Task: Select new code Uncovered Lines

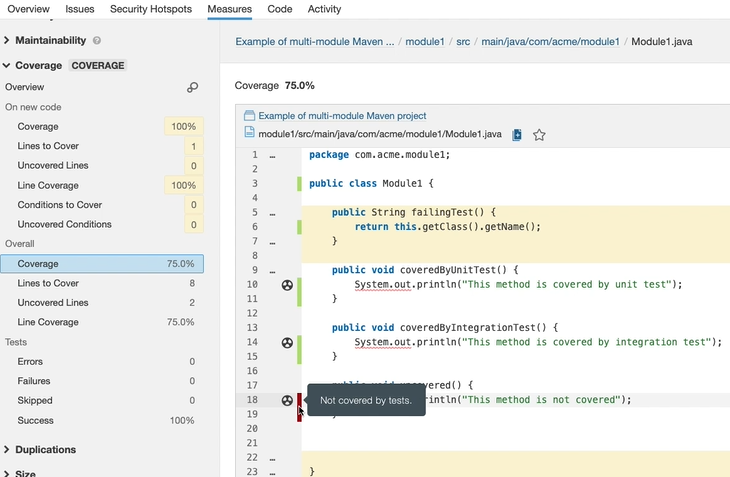Action: point(102,166)
